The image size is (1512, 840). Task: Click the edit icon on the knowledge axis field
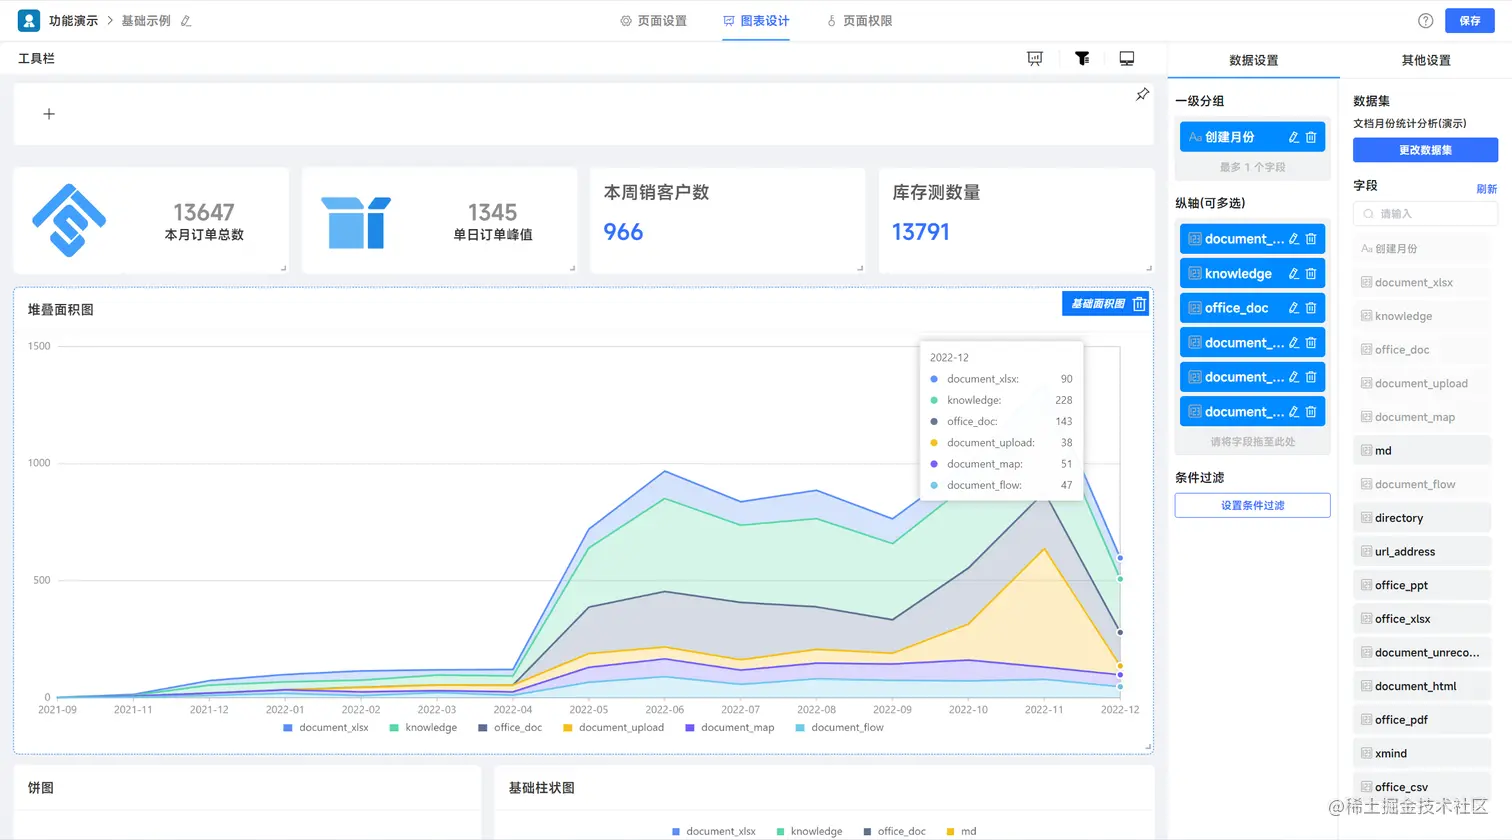tap(1293, 274)
